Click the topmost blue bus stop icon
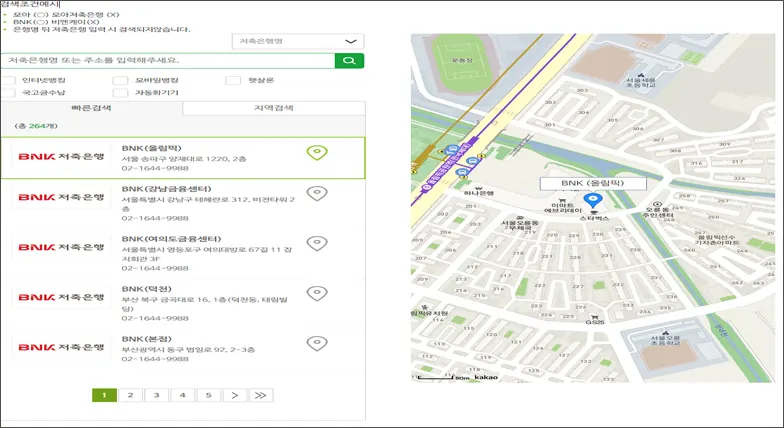784x428 pixels. 452,149
